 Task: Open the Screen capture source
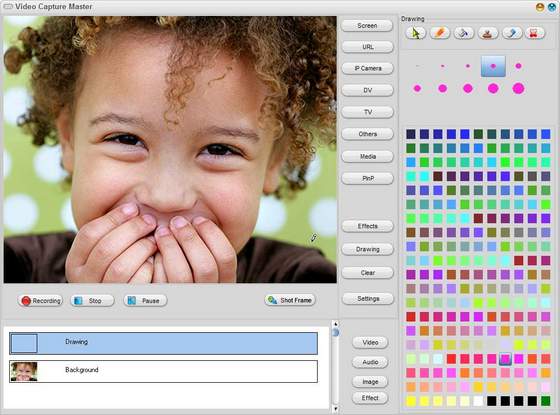coord(367,26)
